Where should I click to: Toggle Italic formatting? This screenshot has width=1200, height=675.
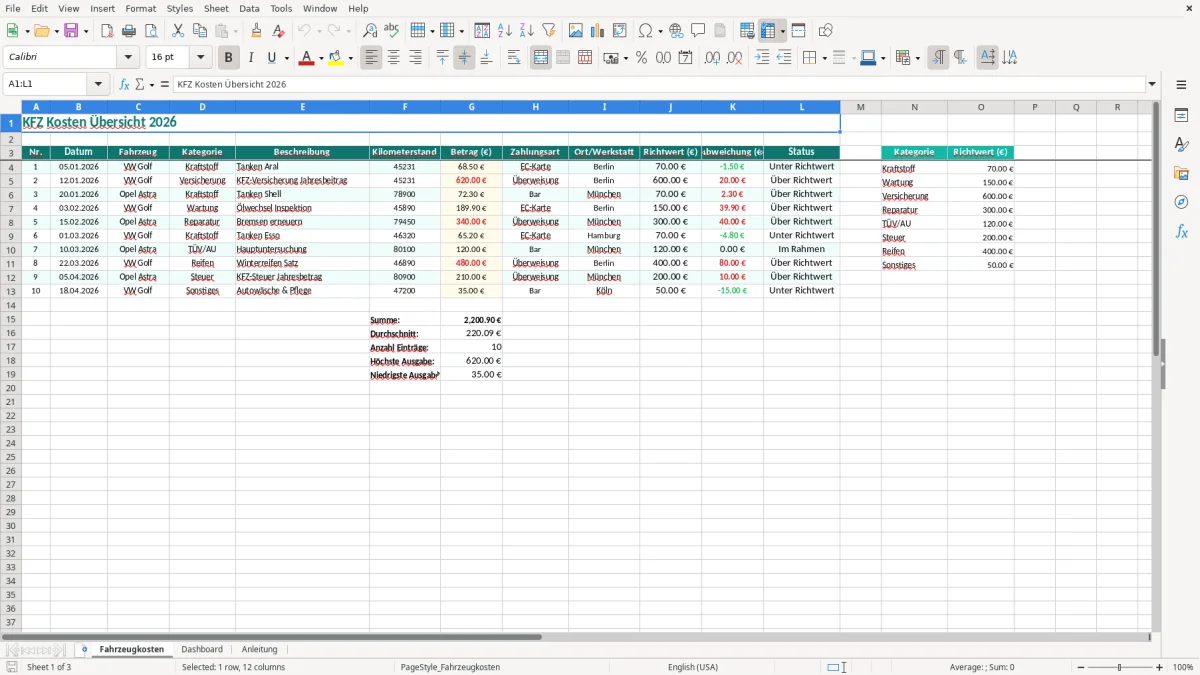(x=251, y=58)
